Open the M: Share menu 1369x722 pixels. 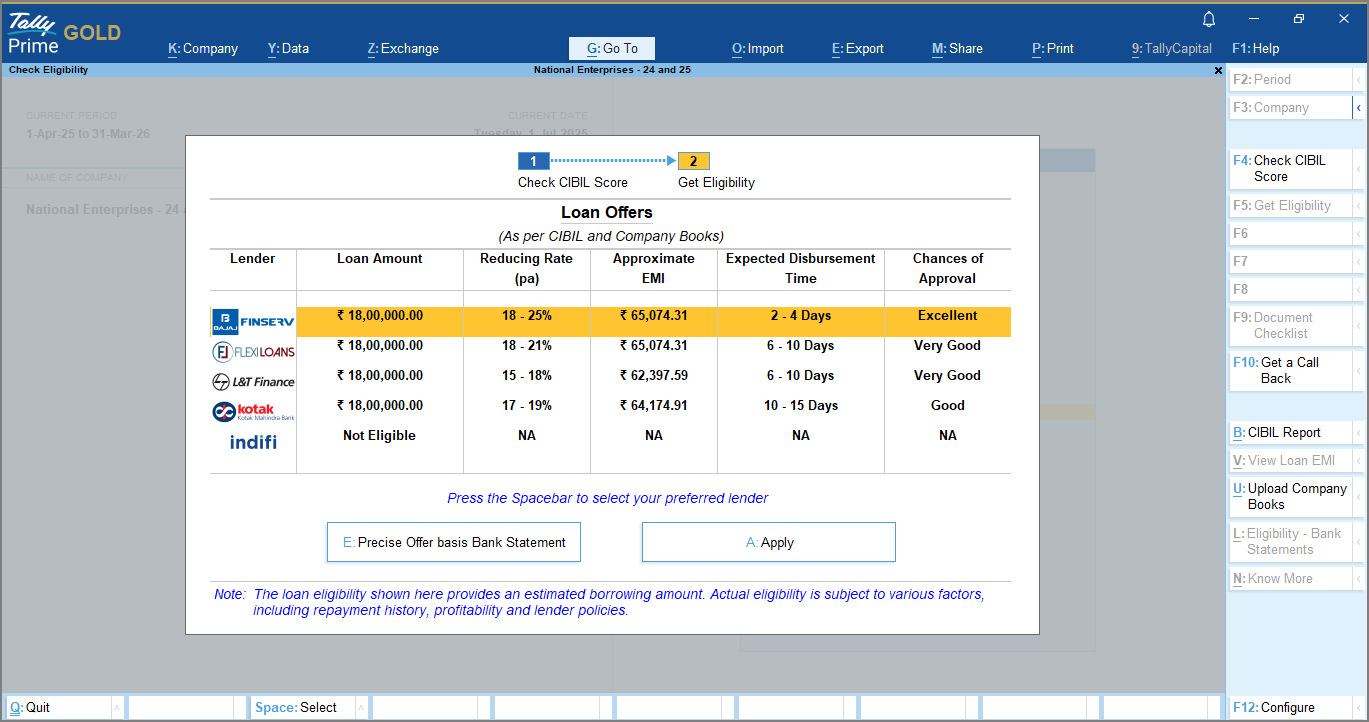(957, 48)
